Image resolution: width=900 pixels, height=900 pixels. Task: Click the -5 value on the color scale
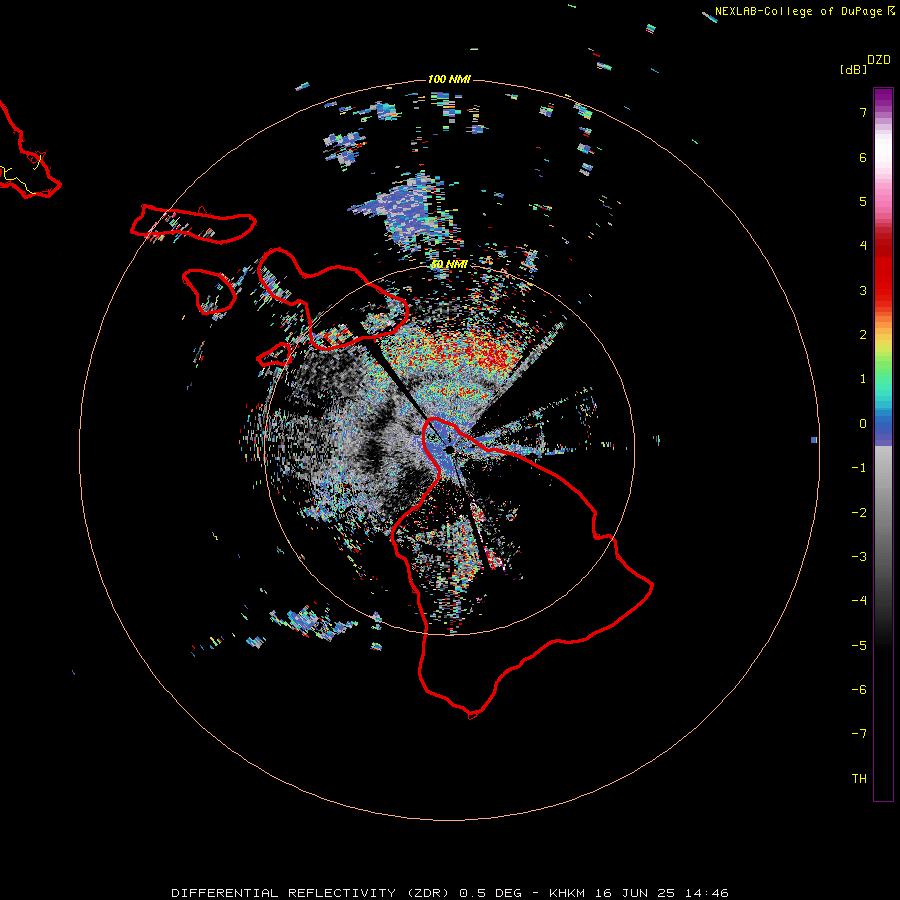859,646
